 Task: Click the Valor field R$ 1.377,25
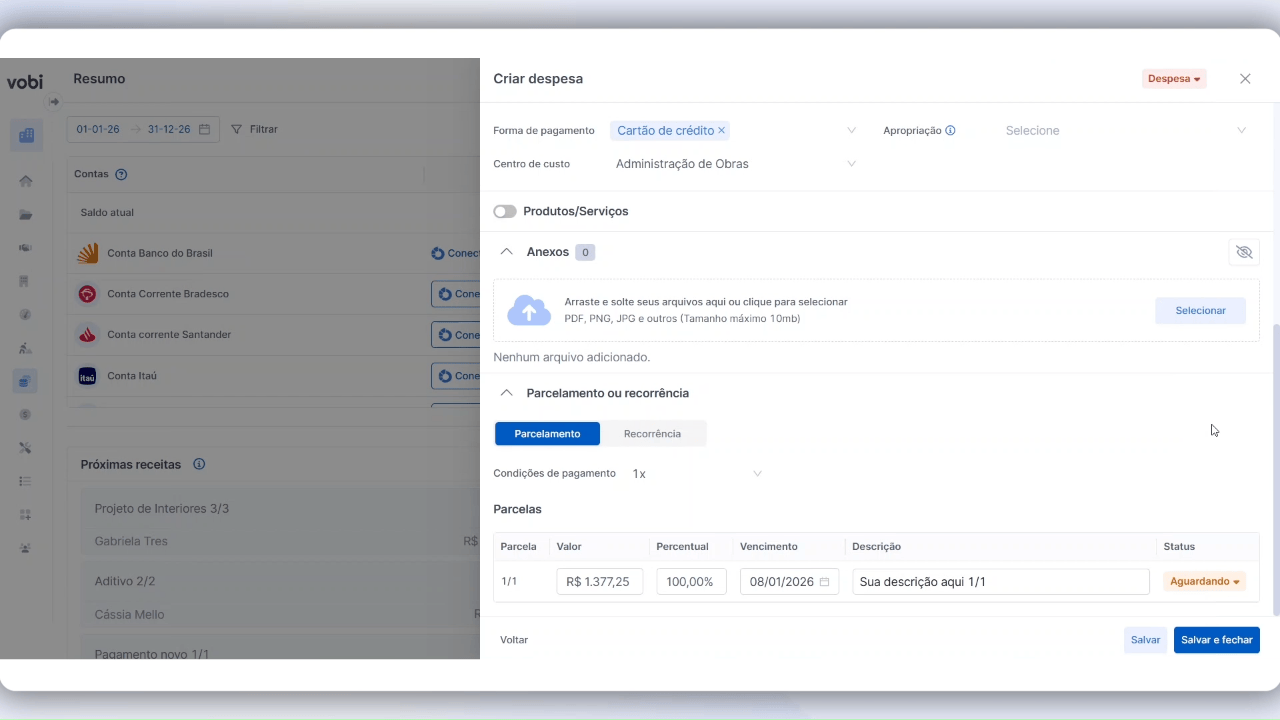[599, 582]
